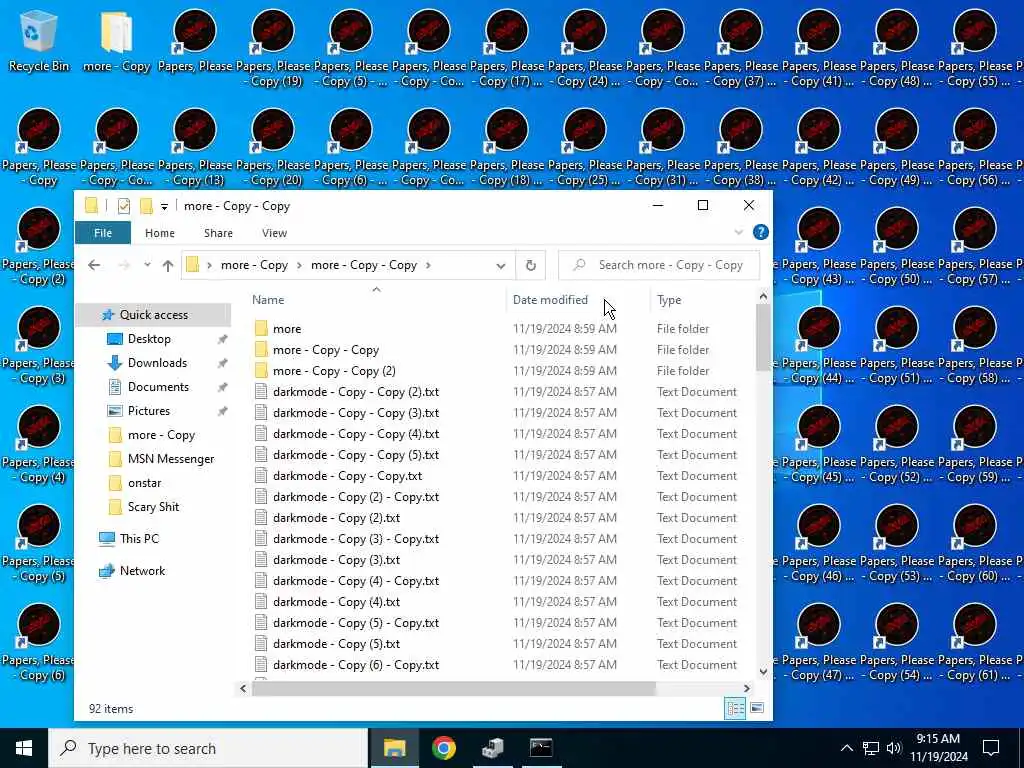Select Downloads in the navigation pane
Viewport: 1024px width, 768px height.
tap(157, 363)
